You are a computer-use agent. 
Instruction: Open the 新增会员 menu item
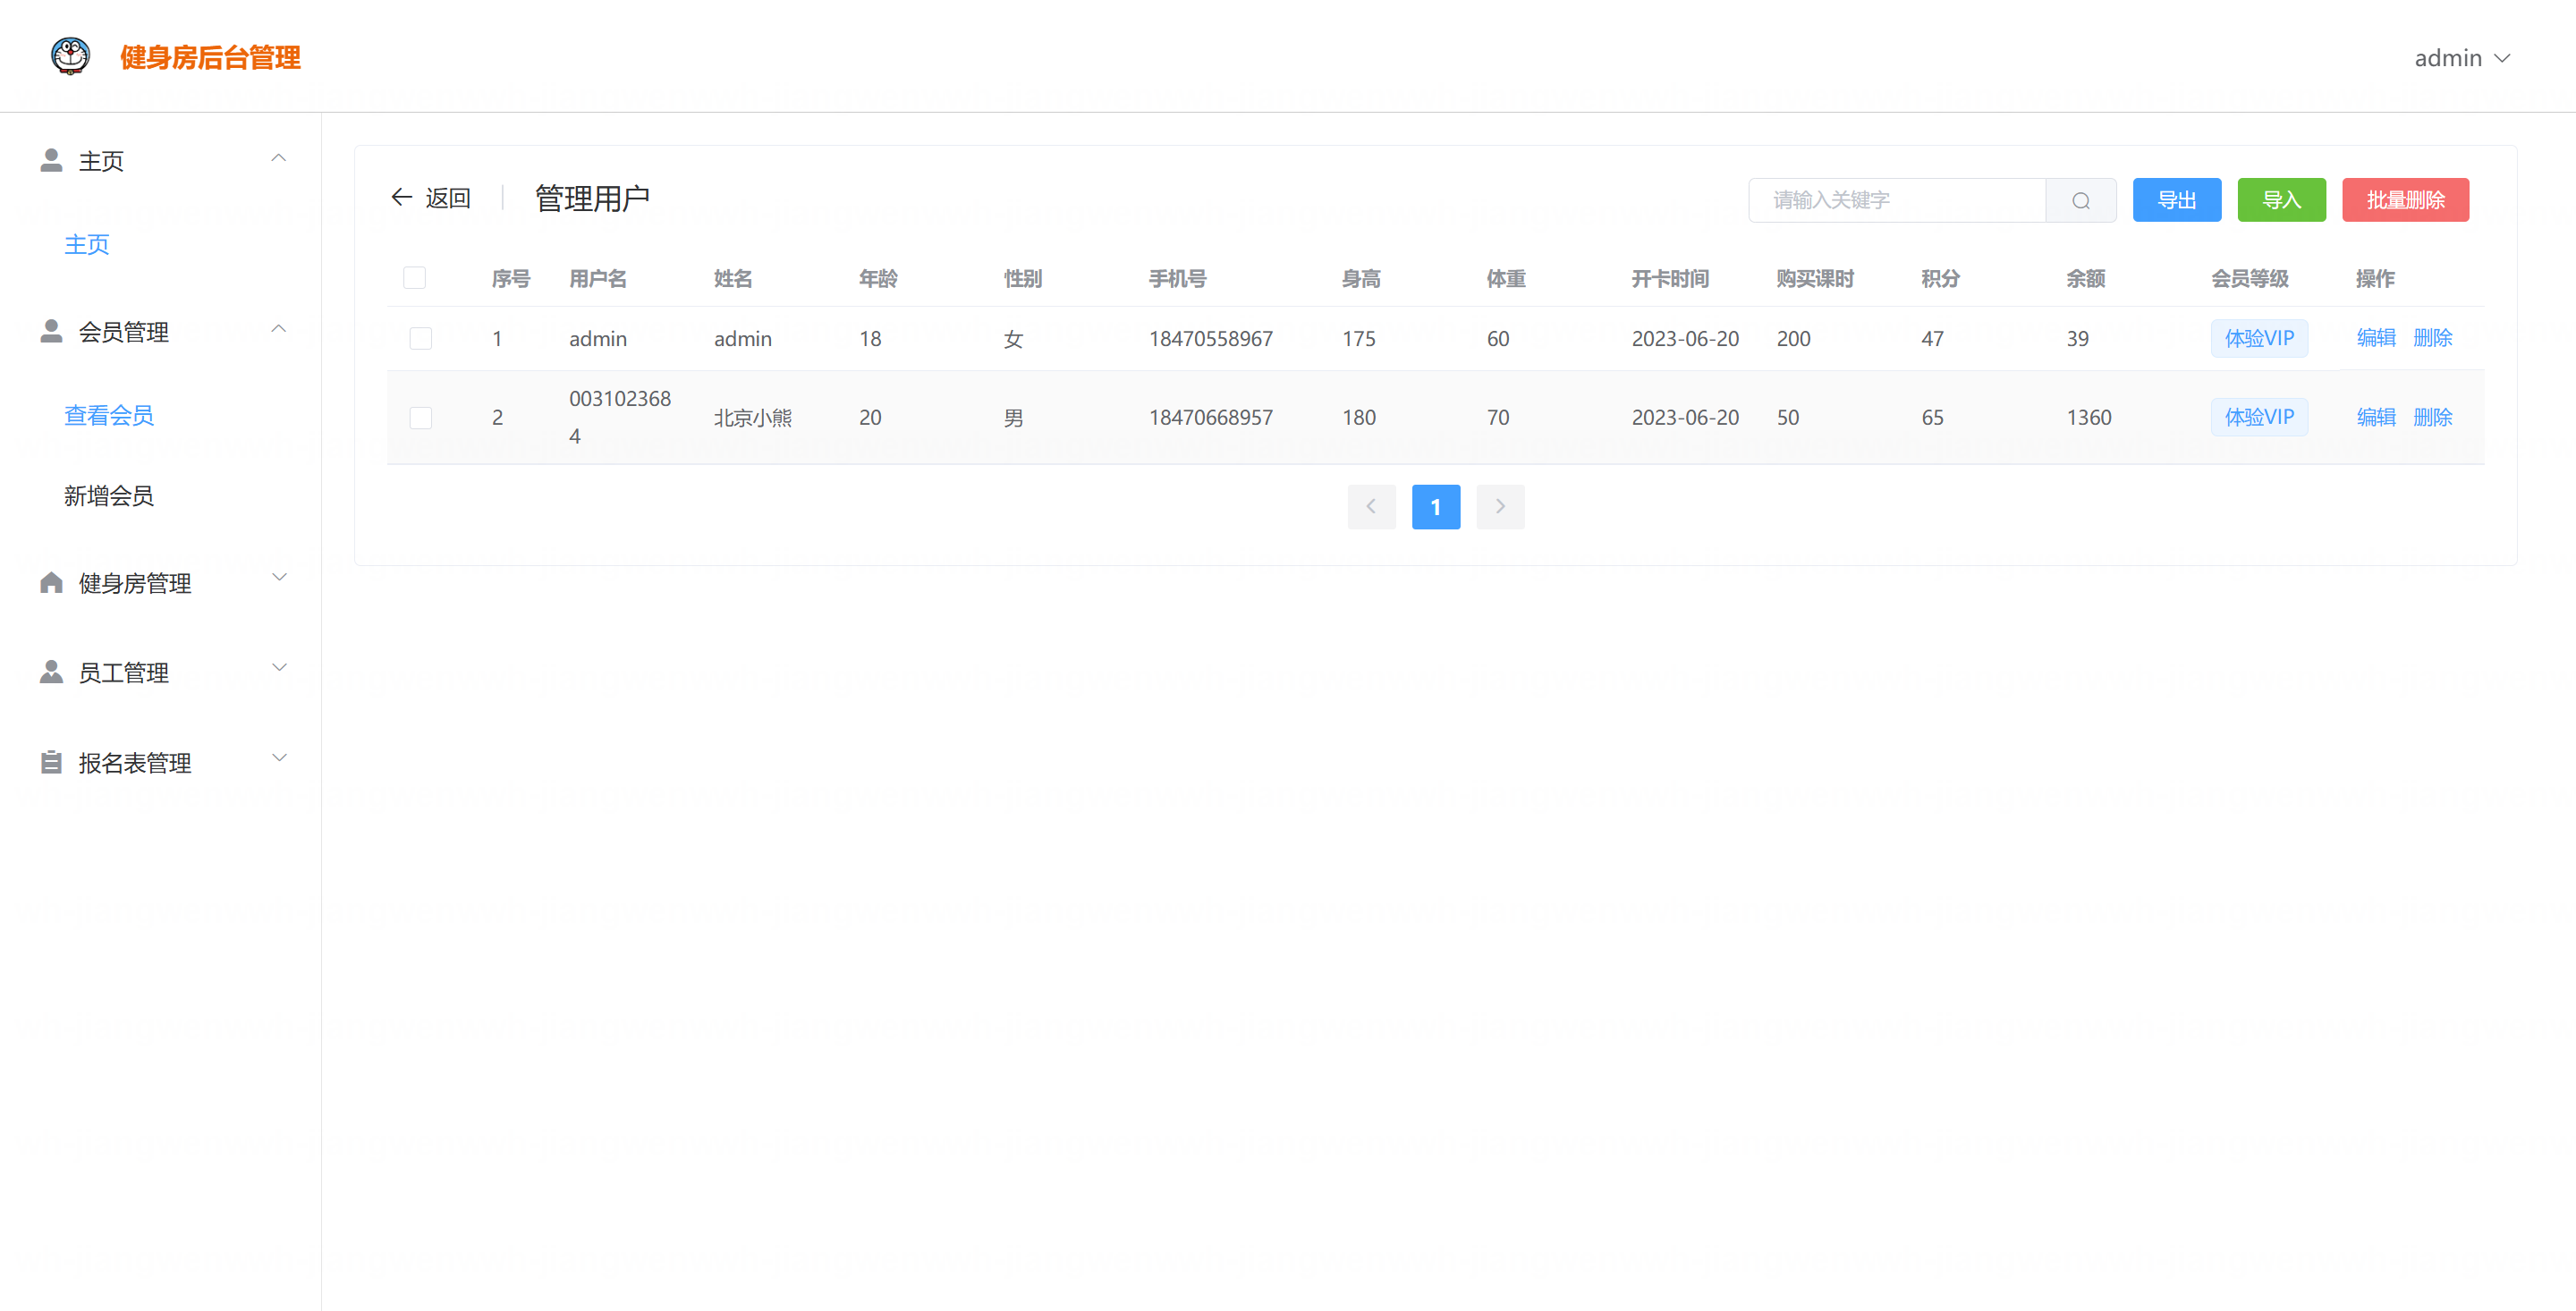point(109,496)
